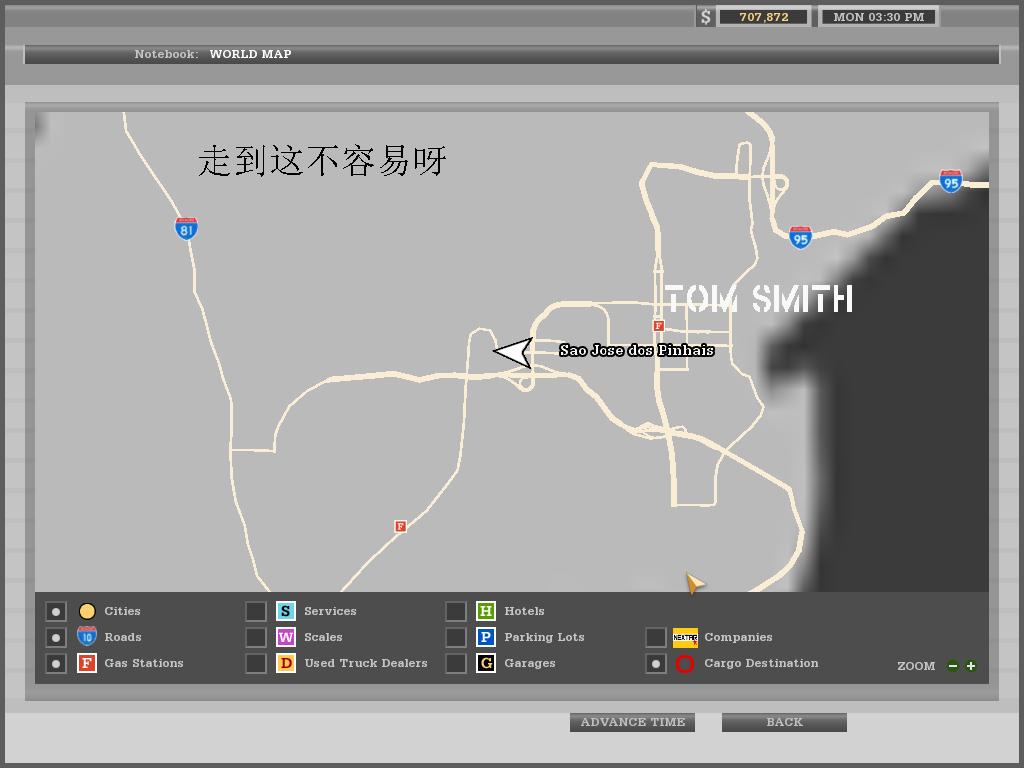
Task: Click the white arrow truck position marker
Action: pos(513,352)
